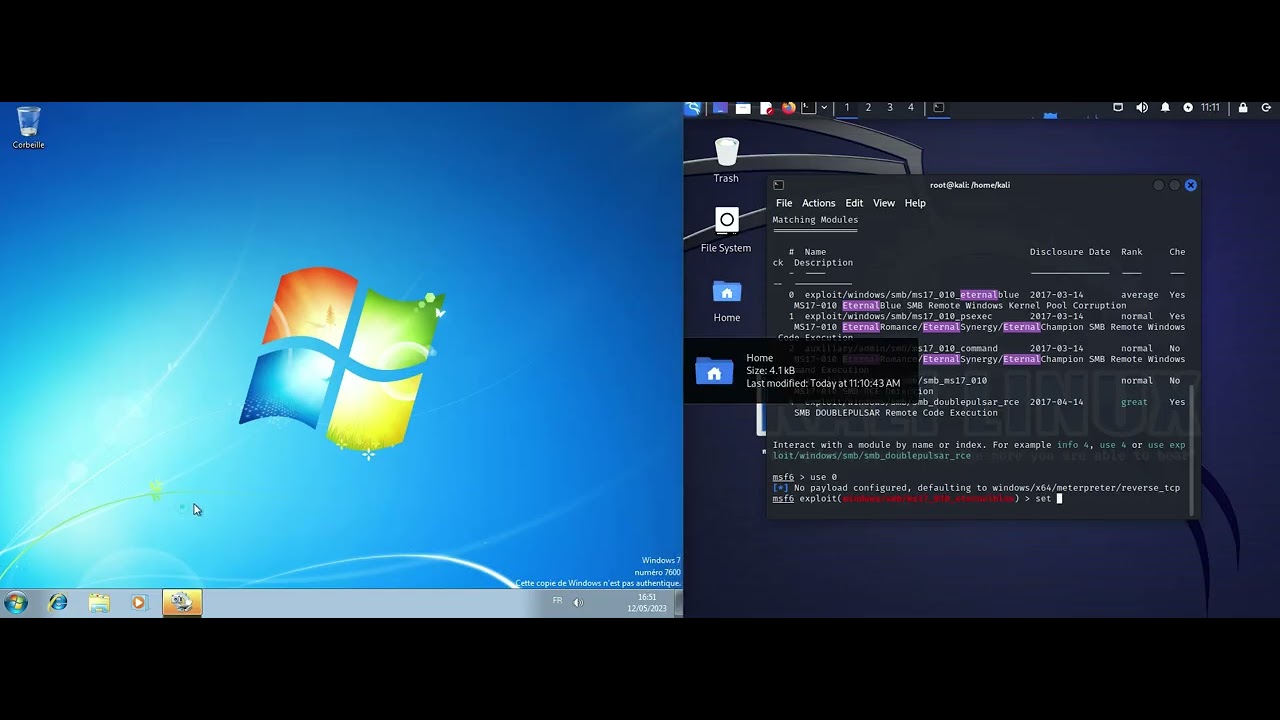Image resolution: width=1280 pixels, height=720 pixels.
Task: Open the terminal launcher in Kali panel
Action: 808,108
